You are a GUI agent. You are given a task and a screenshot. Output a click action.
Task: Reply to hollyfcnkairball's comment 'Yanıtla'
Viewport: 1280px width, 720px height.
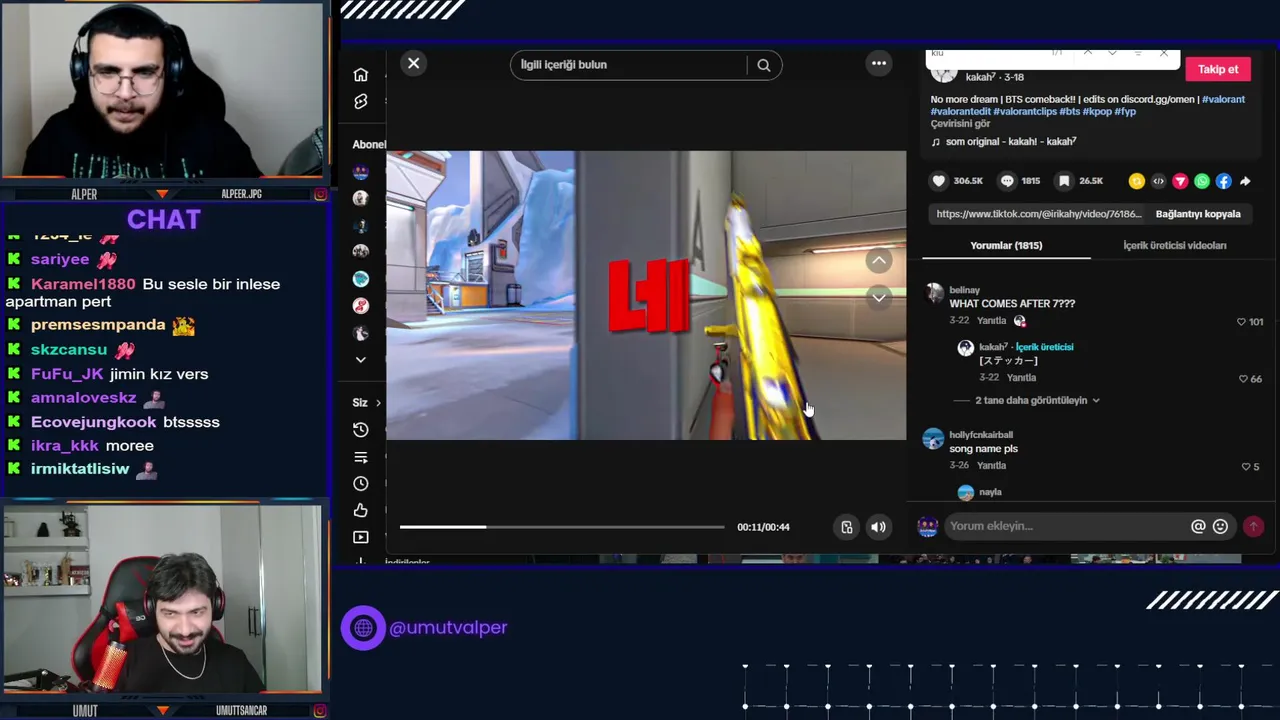click(991, 465)
